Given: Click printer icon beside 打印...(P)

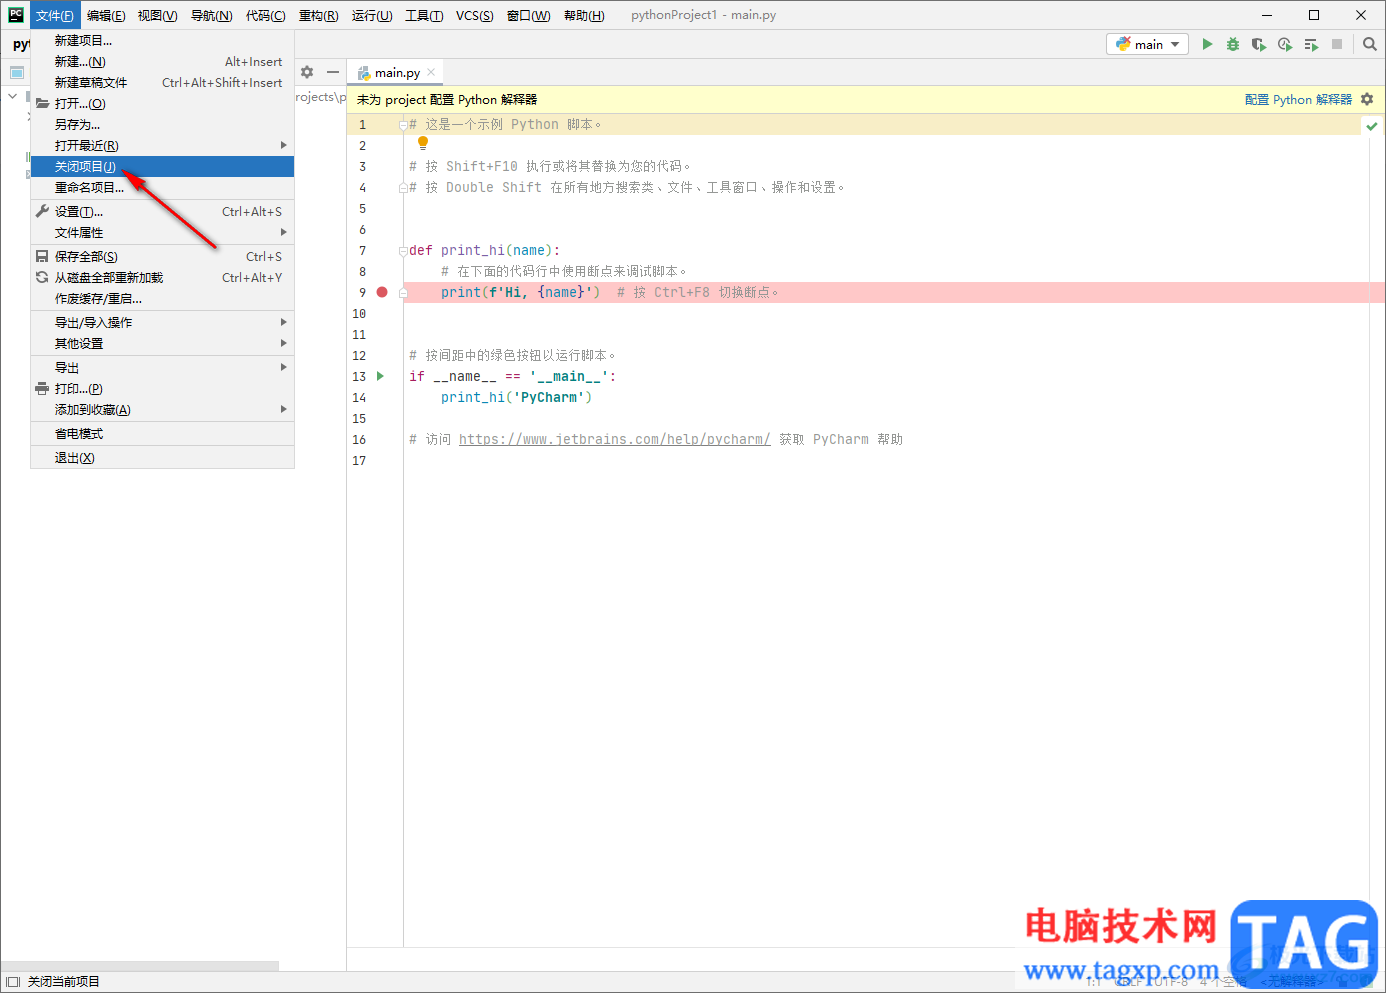Looking at the screenshot, I should pyautogui.click(x=42, y=388).
